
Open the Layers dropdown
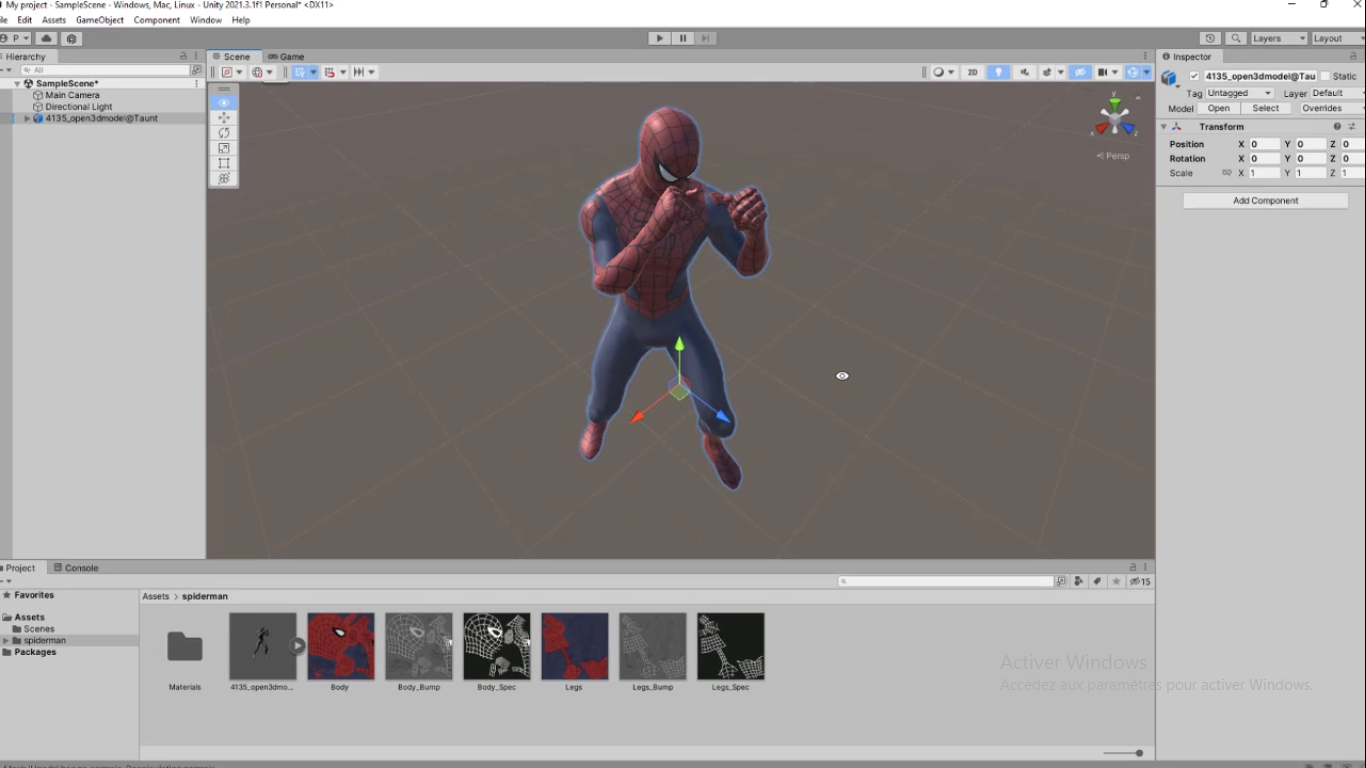[1278, 38]
